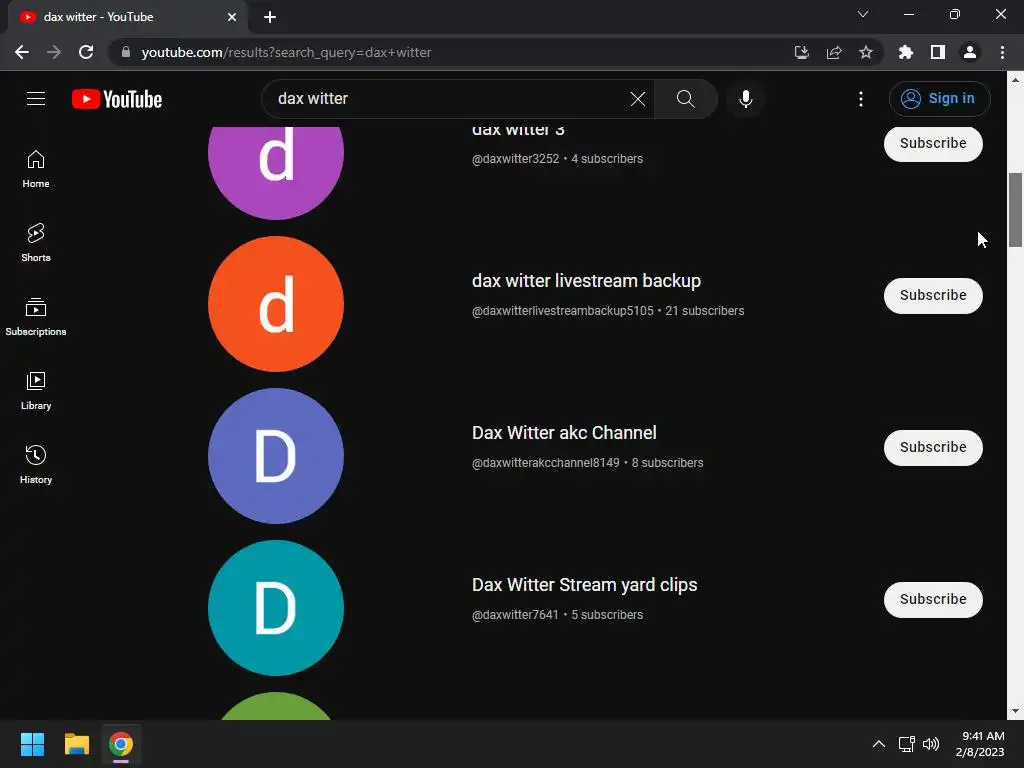This screenshot has height=768, width=1024.
Task: Open the Chrome three-dot menu
Action: (x=1002, y=52)
